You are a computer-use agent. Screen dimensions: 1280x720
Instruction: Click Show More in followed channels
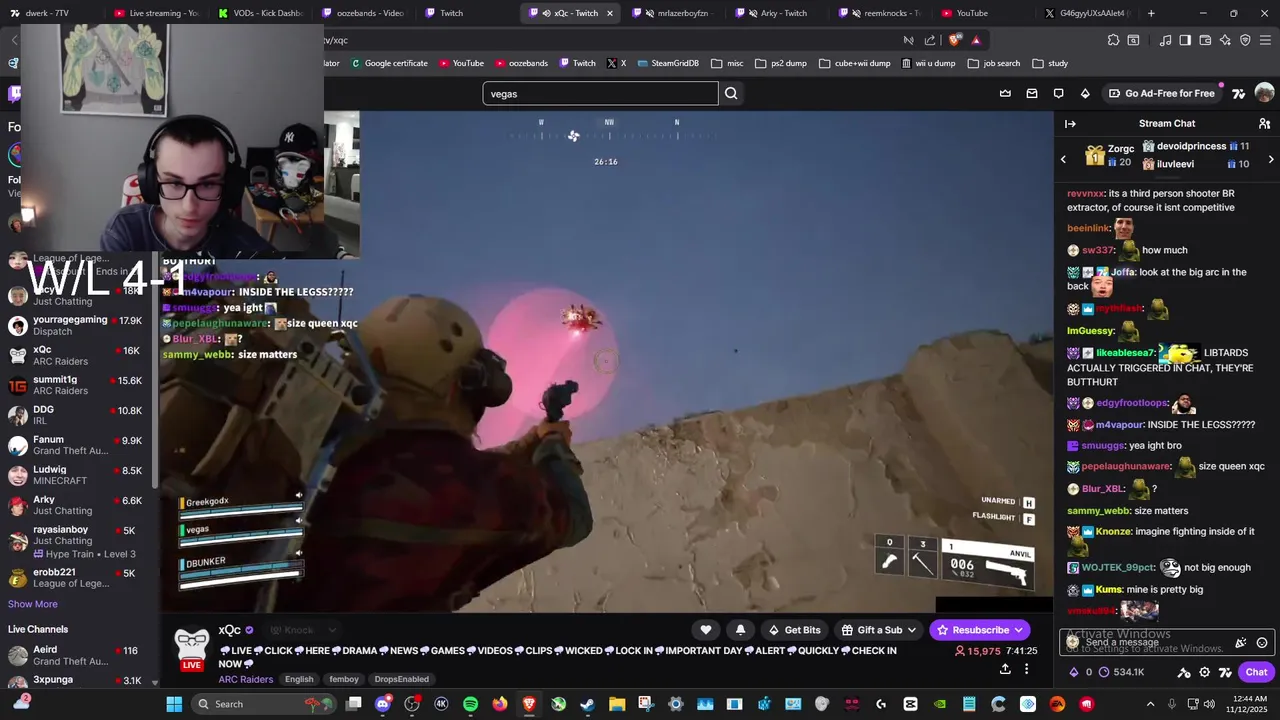(x=33, y=604)
